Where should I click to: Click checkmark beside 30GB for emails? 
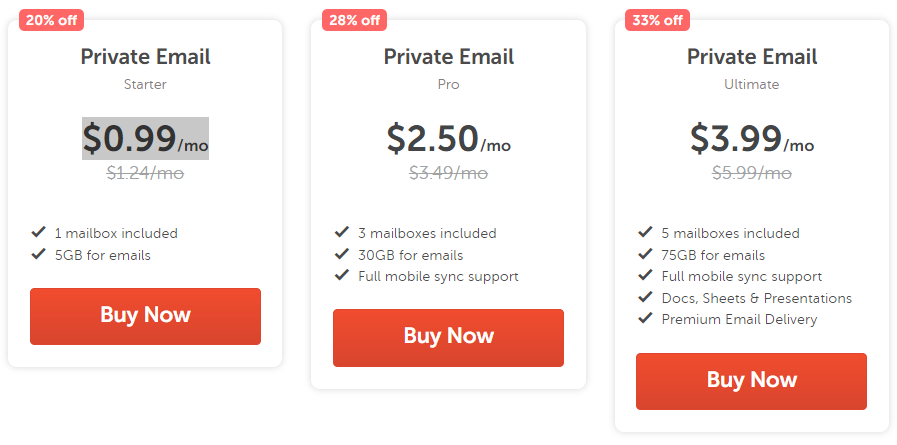(342, 255)
